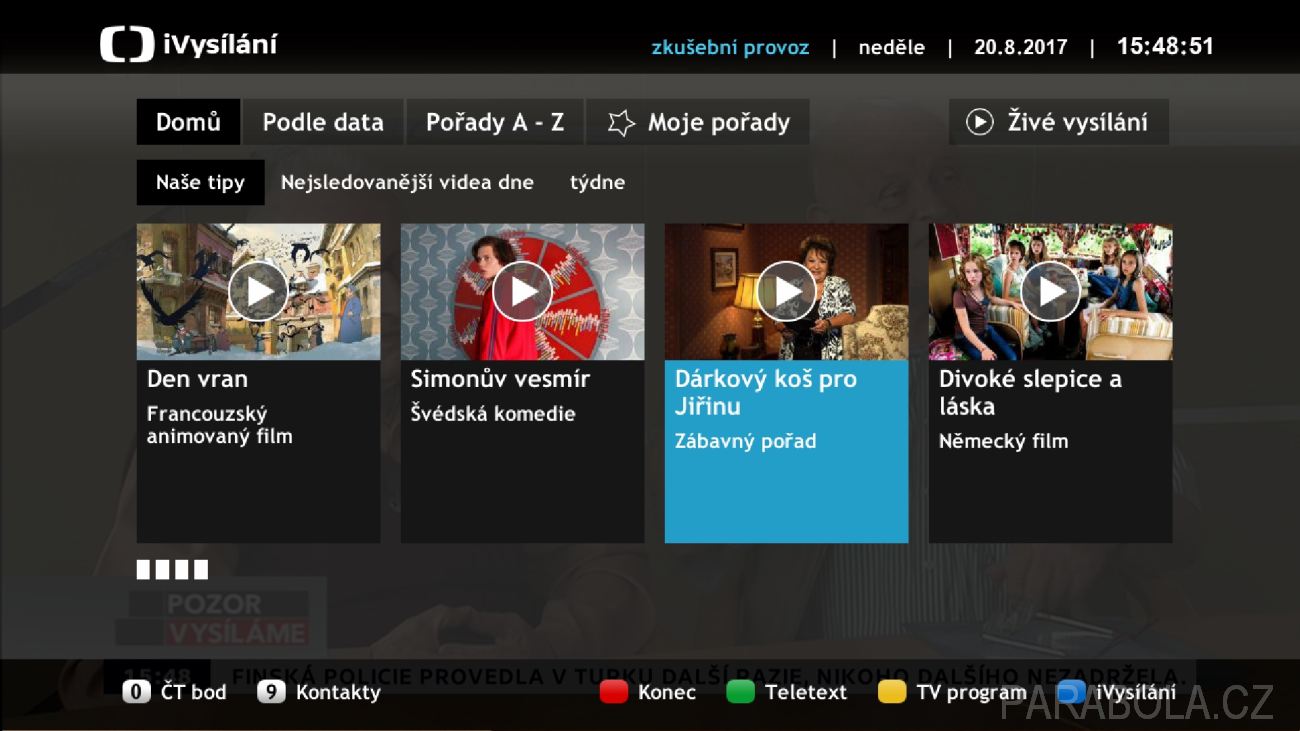This screenshot has width=1300, height=731.
Task: Play the Den vran video
Action: point(258,291)
